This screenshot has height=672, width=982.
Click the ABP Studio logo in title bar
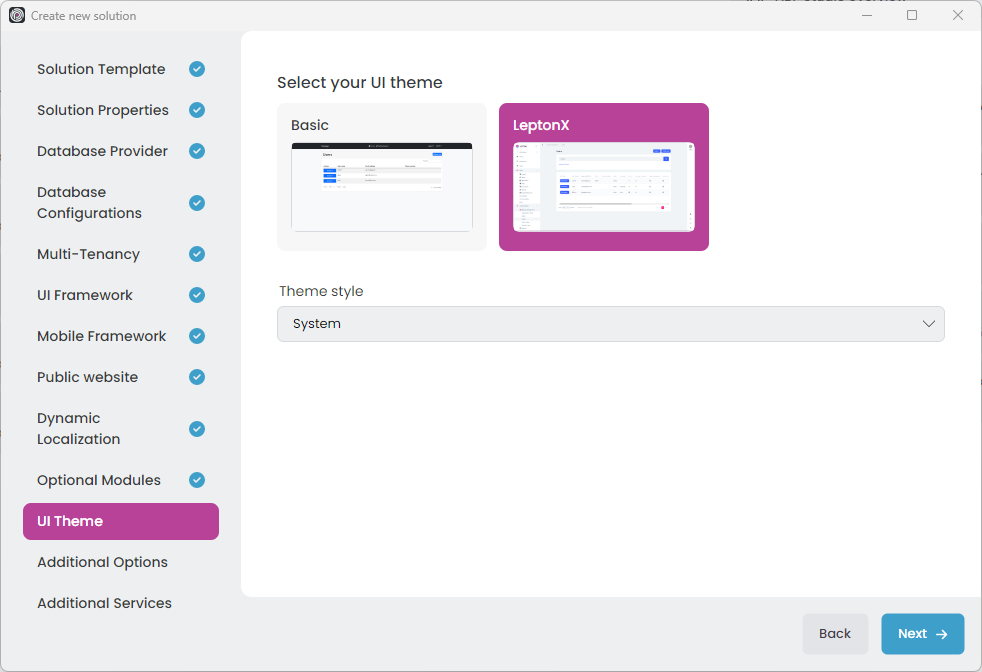coord(17,16)
